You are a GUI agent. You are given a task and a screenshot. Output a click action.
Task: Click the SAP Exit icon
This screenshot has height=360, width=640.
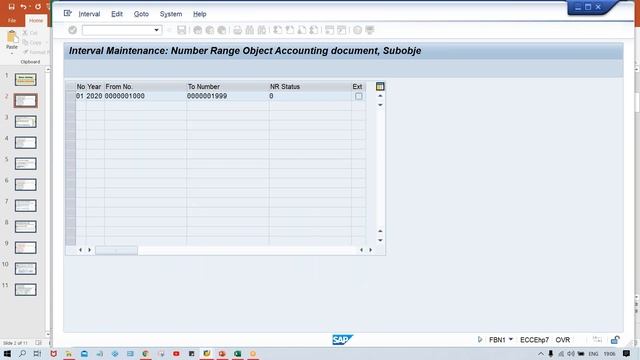210,30
